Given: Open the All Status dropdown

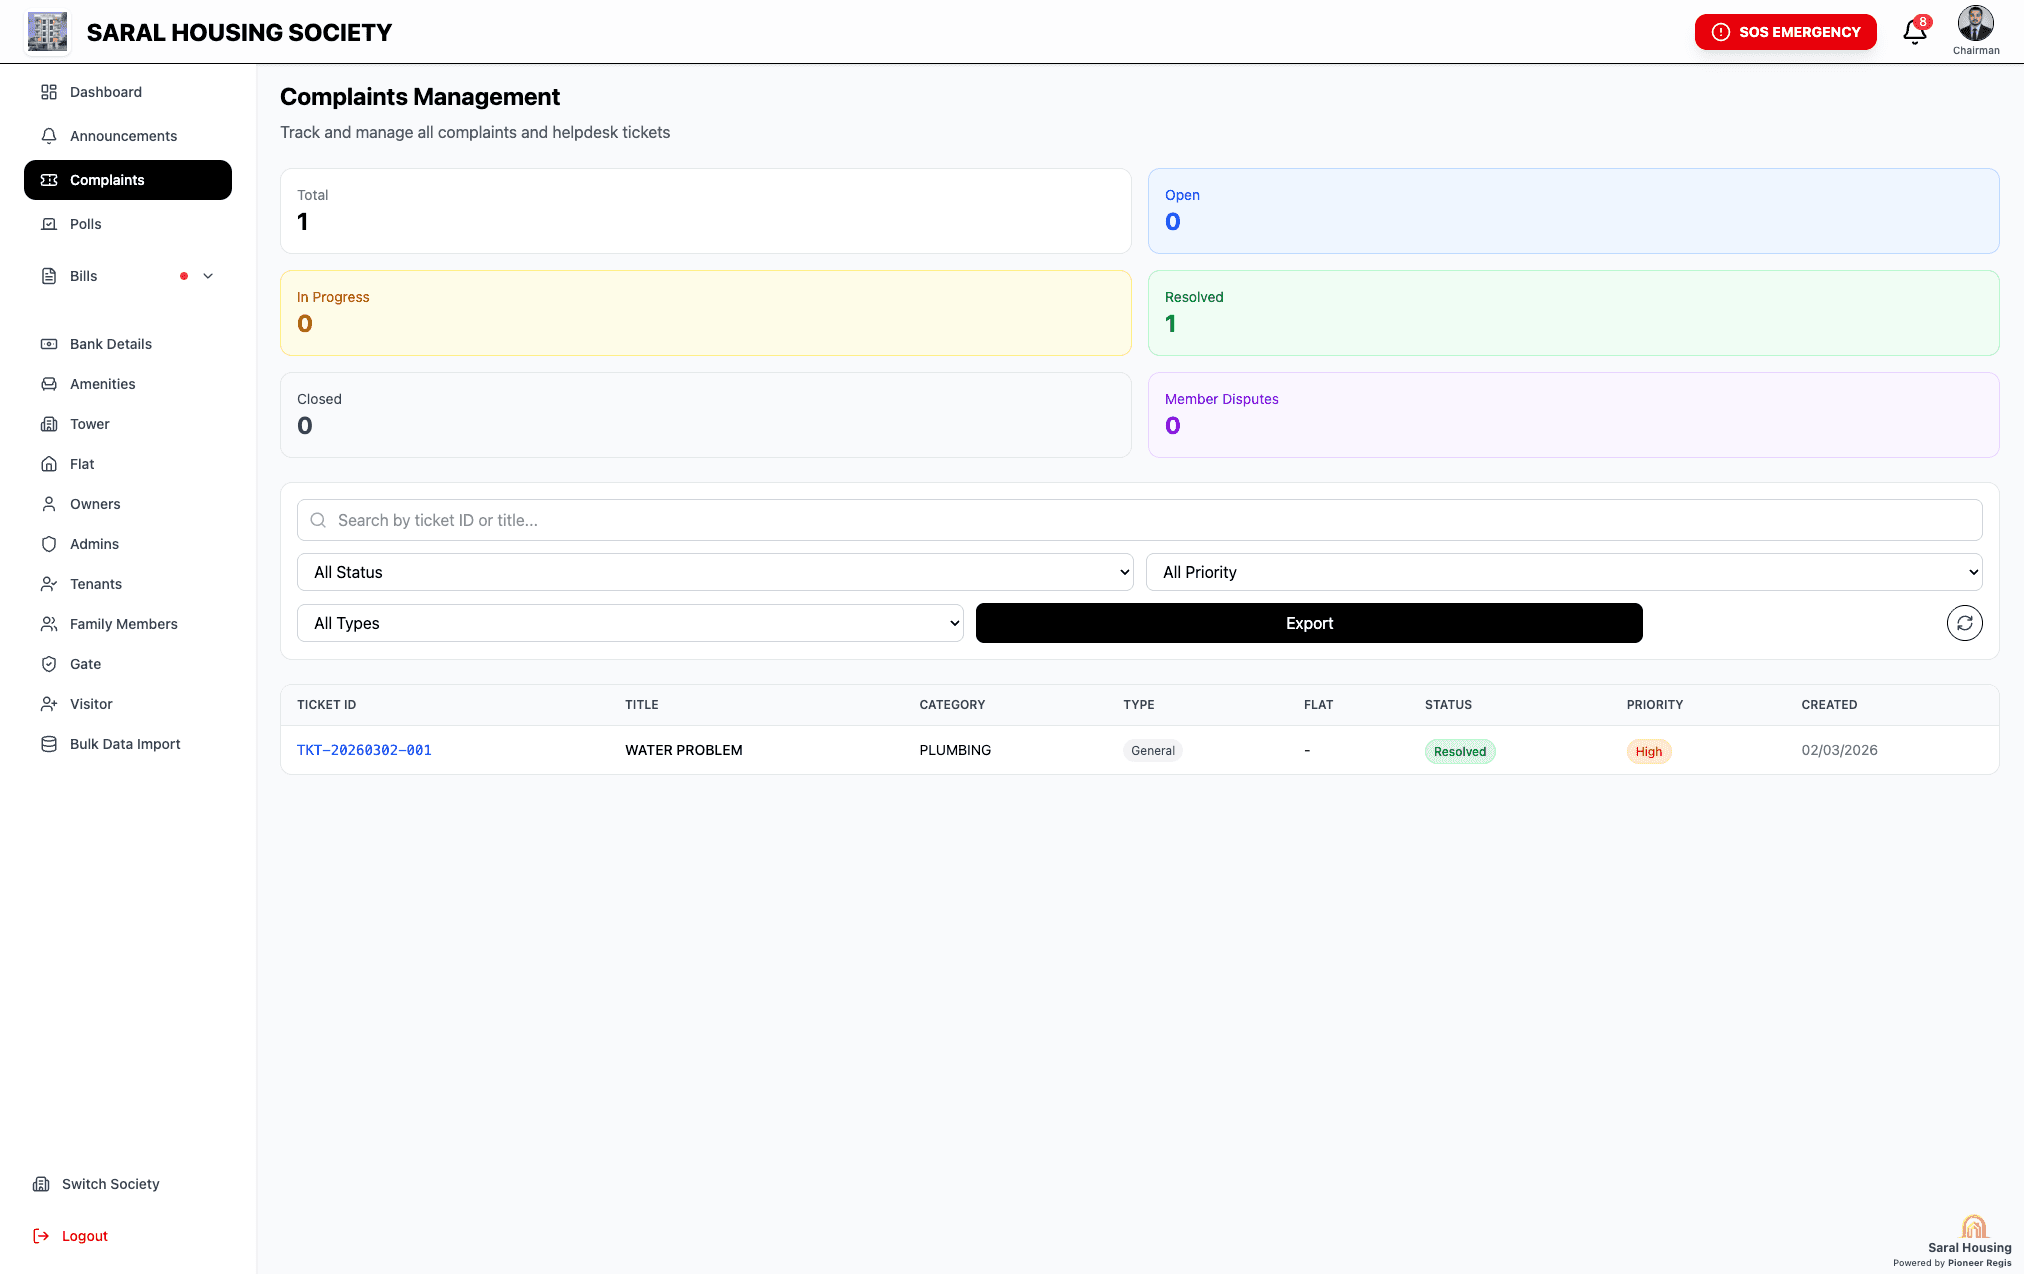Looking at the screenshot, I should [x=715, y=572].
